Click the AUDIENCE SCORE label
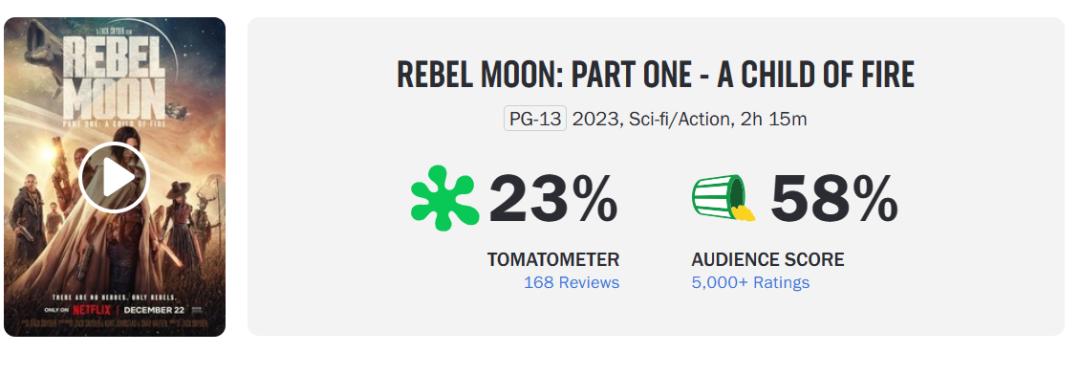 pos(767,260)
